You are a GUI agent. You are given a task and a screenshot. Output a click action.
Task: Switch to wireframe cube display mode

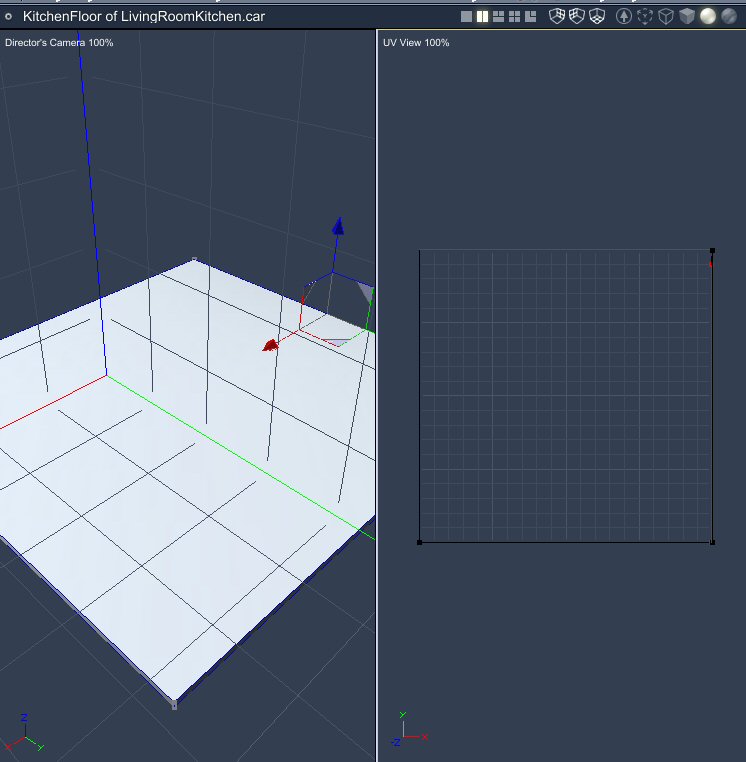coord(666,16)
